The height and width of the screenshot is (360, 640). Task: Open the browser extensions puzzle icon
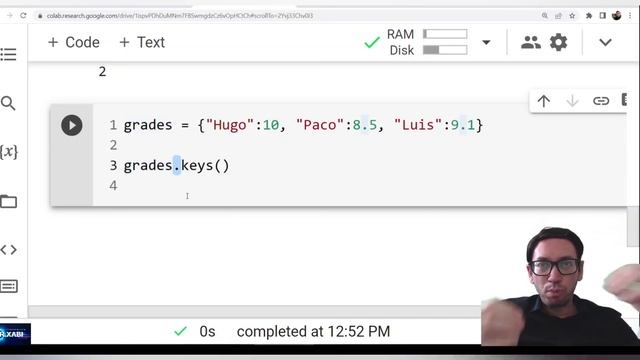click(x=589, y=16)
